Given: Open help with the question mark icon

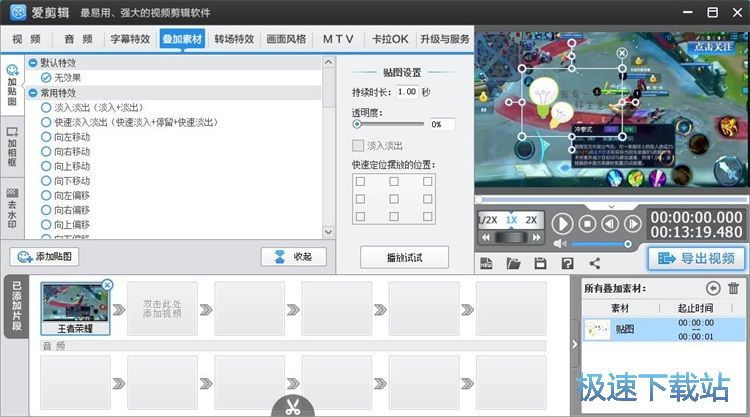Looking at the screenshot, I should tap(567, 263).
